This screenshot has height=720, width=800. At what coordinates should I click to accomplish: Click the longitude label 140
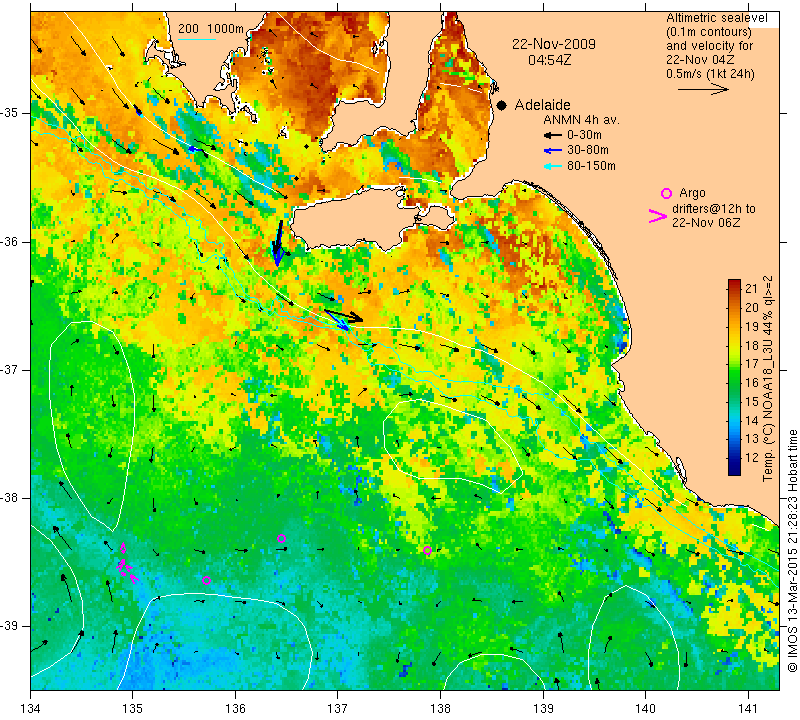pyautogui.click(x=645, y=709)
